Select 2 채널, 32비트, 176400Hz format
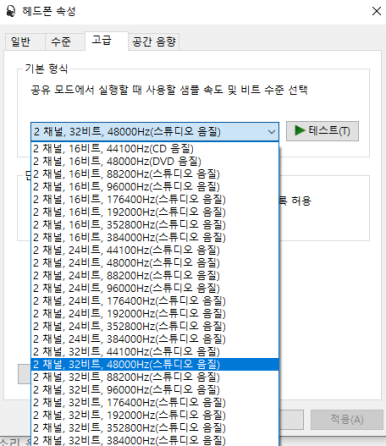 tap(155, 402)
